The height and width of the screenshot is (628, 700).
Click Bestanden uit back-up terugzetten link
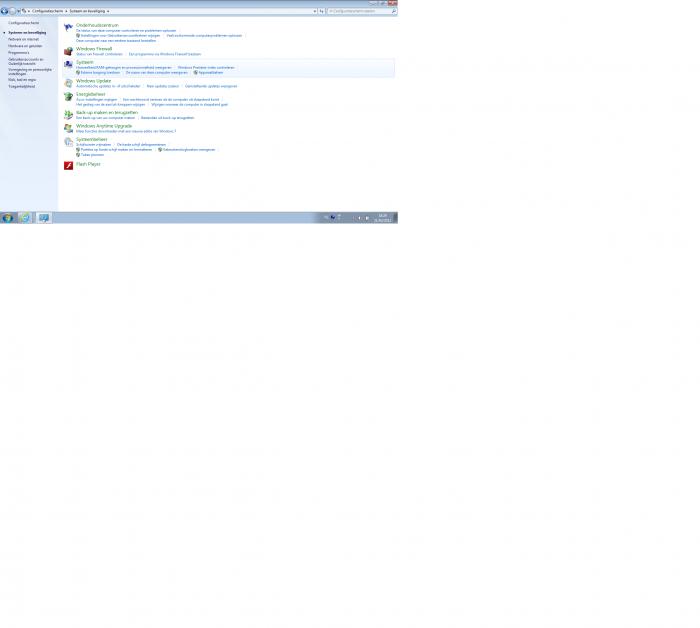167,118
